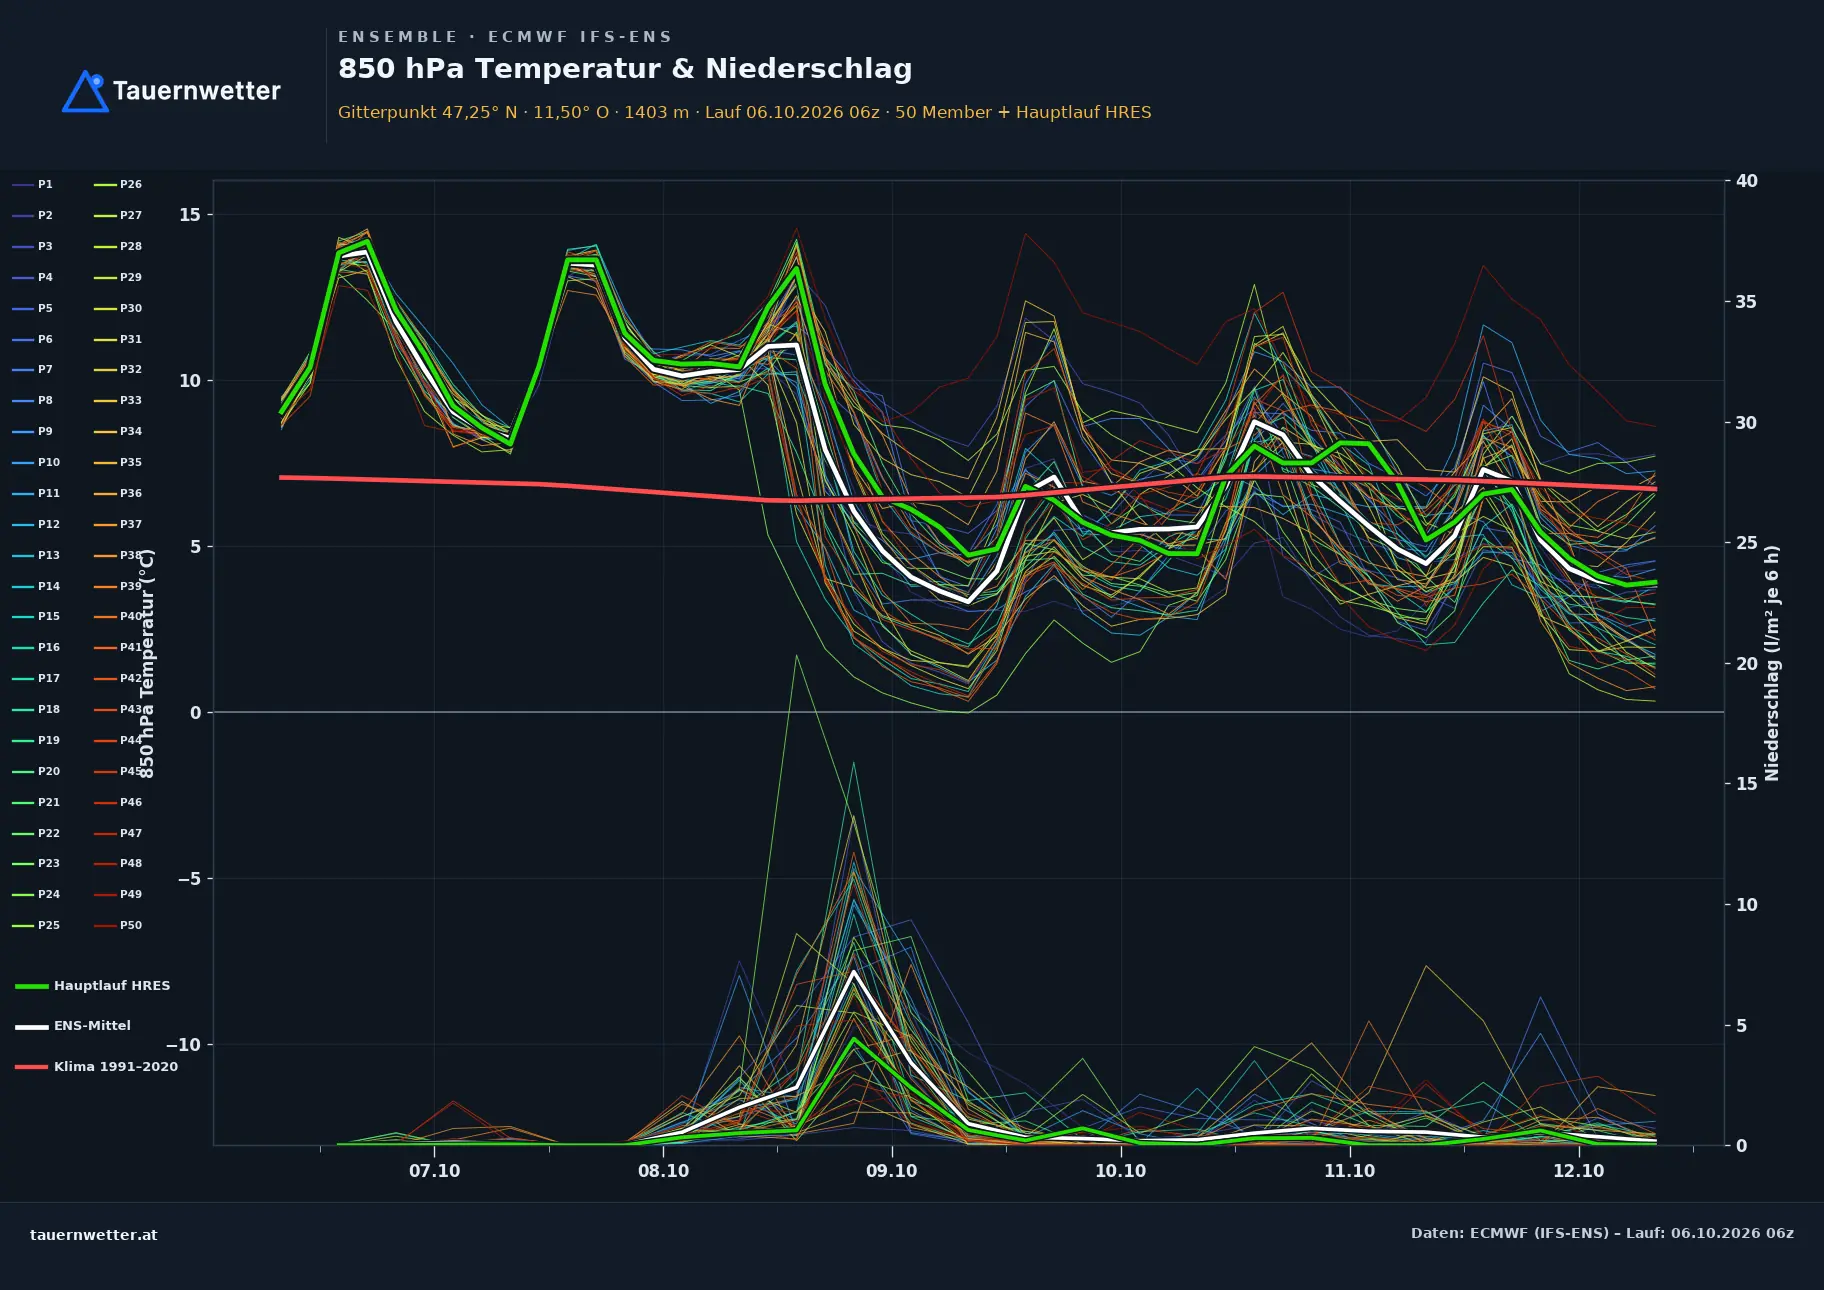Click the 08.10 date tick label
Viewport: 1824px width, 1290px height.
(664, 1171)
